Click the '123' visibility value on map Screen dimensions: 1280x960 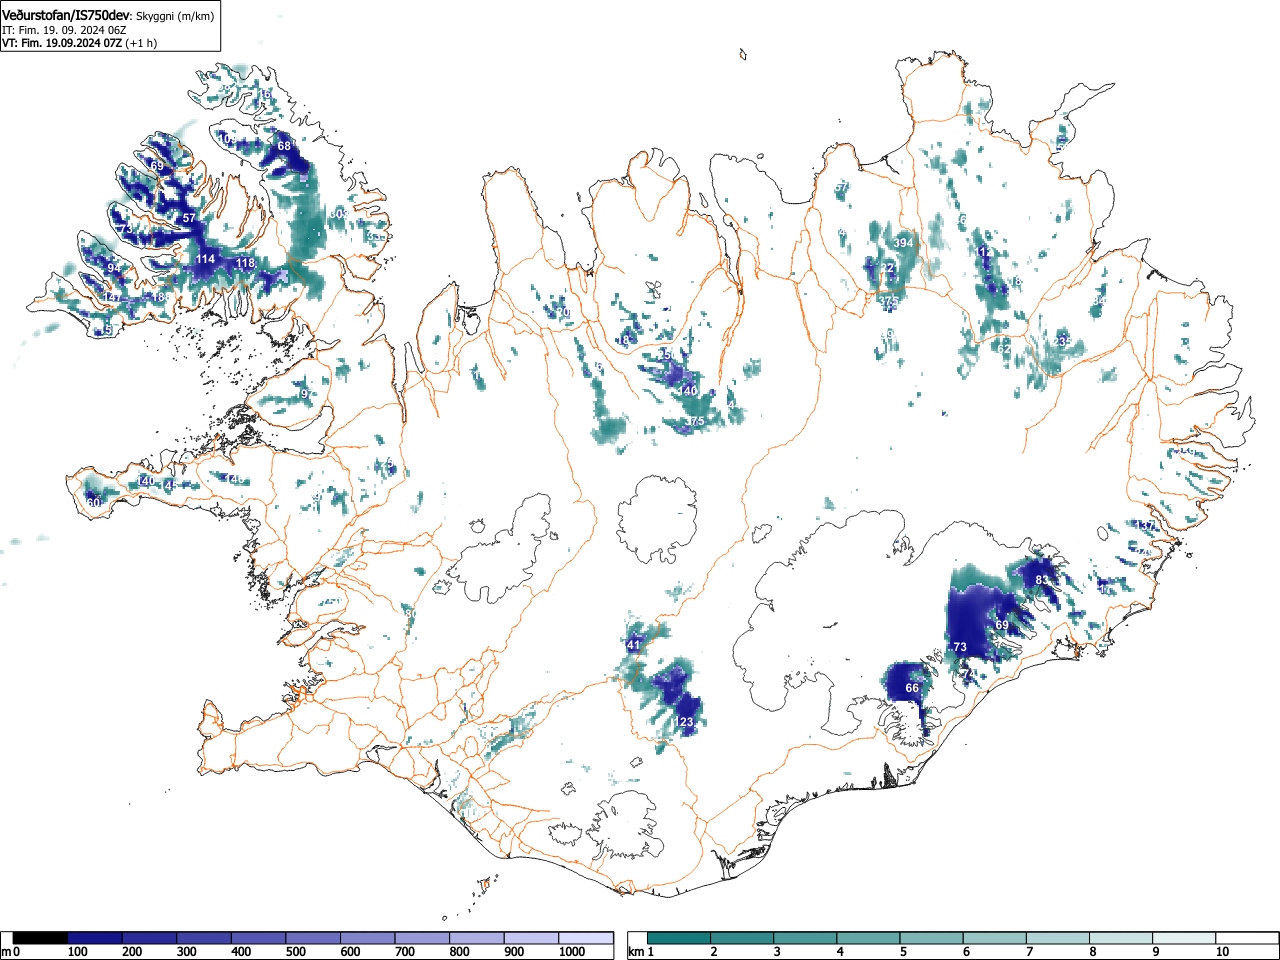684,722
